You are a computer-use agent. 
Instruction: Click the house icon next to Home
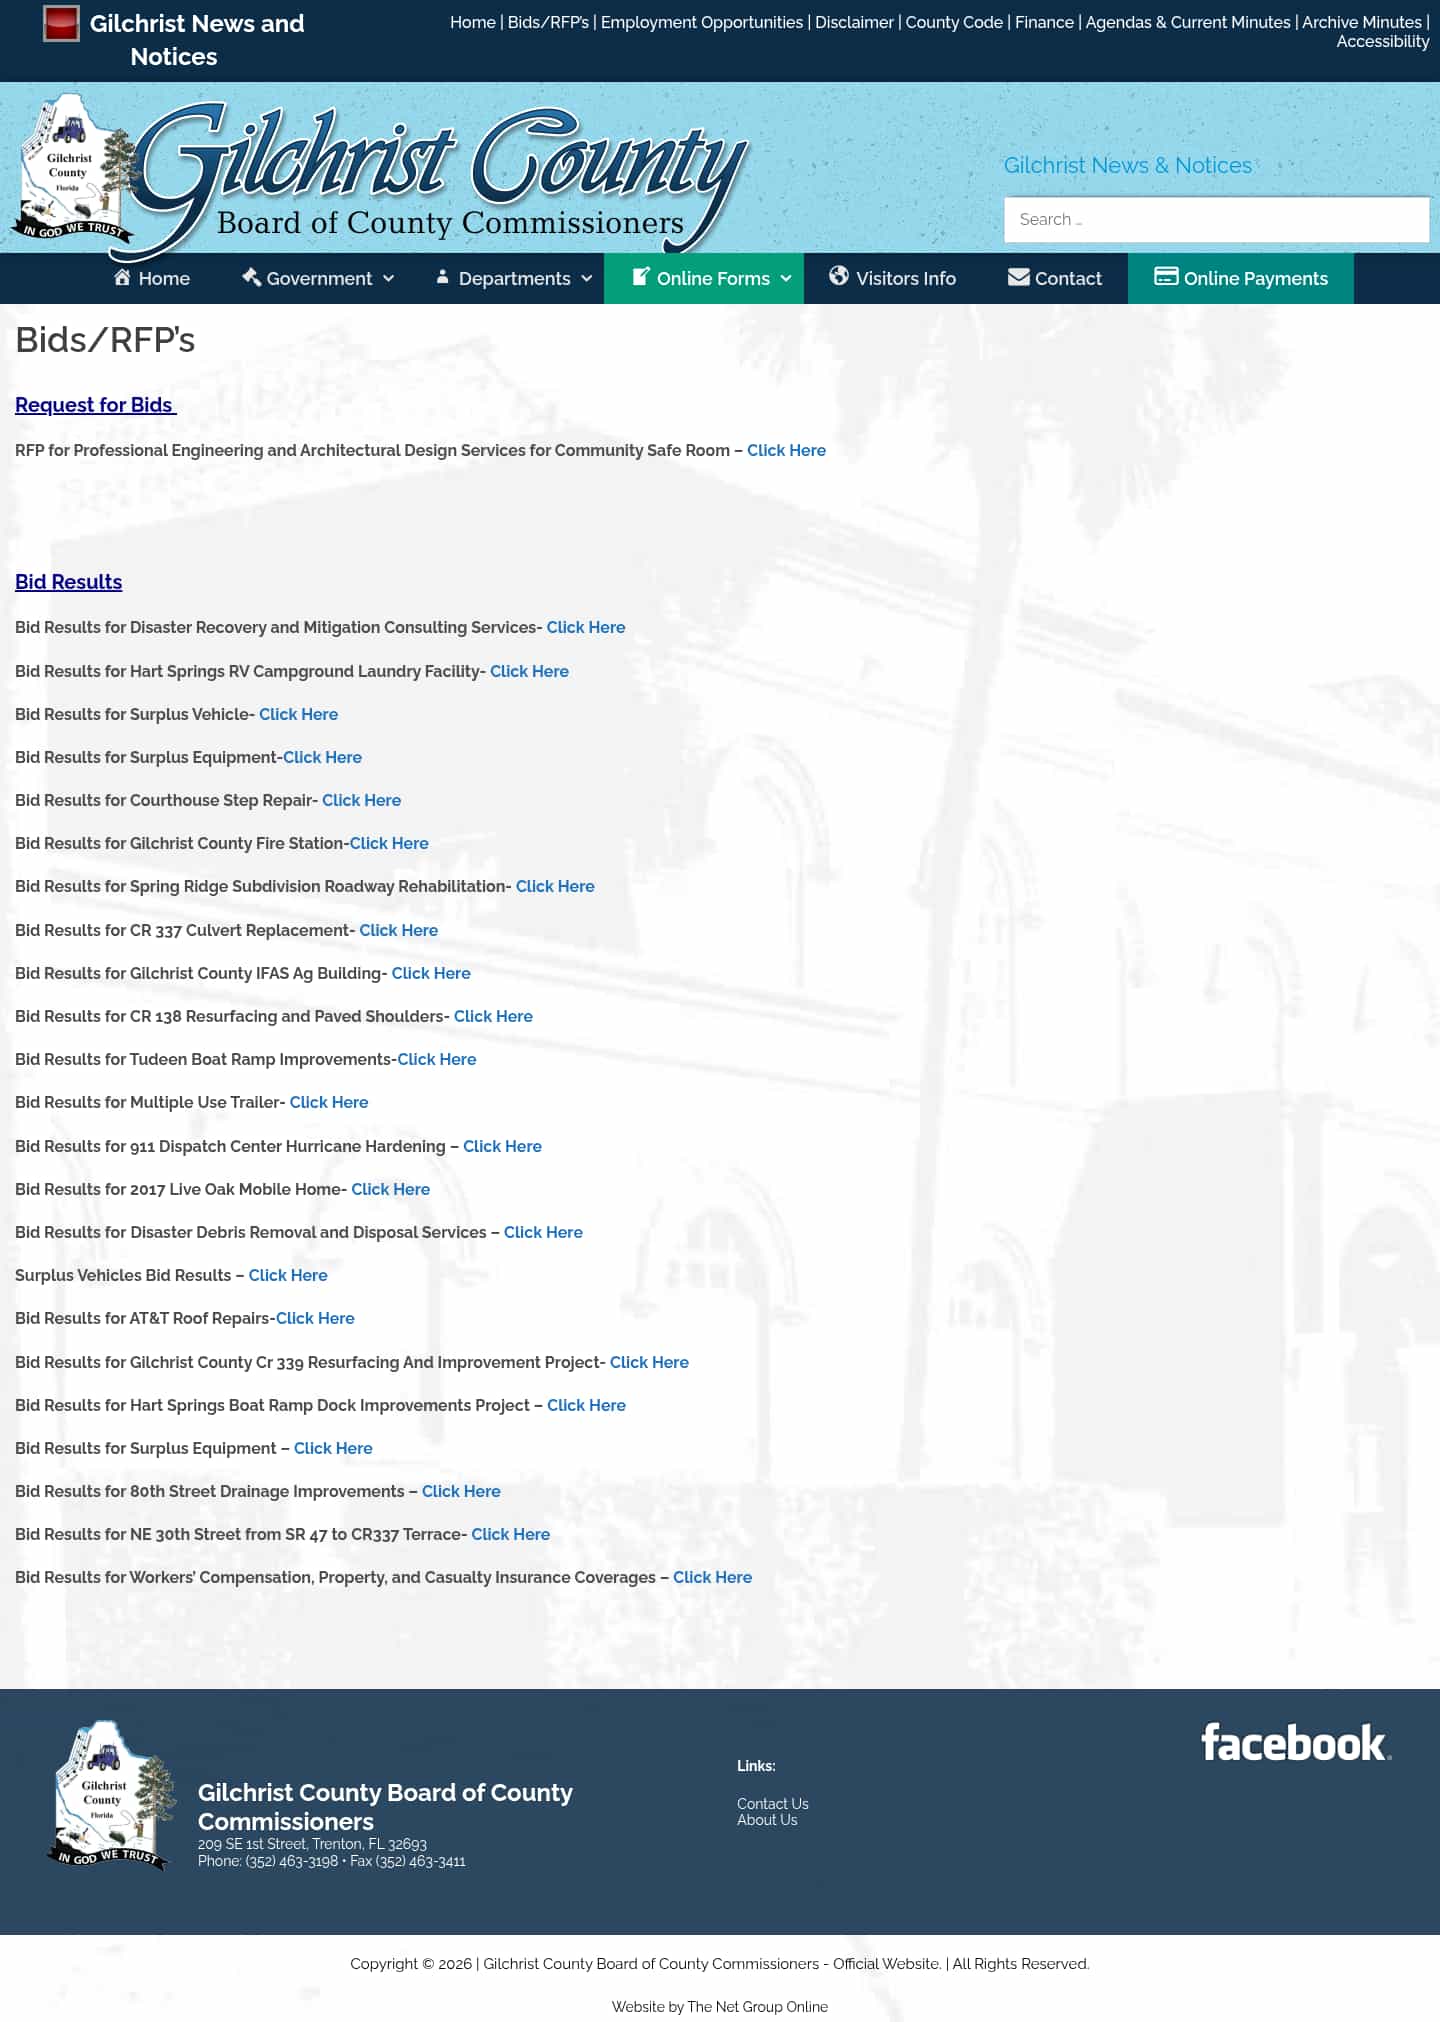pos(122,277)
